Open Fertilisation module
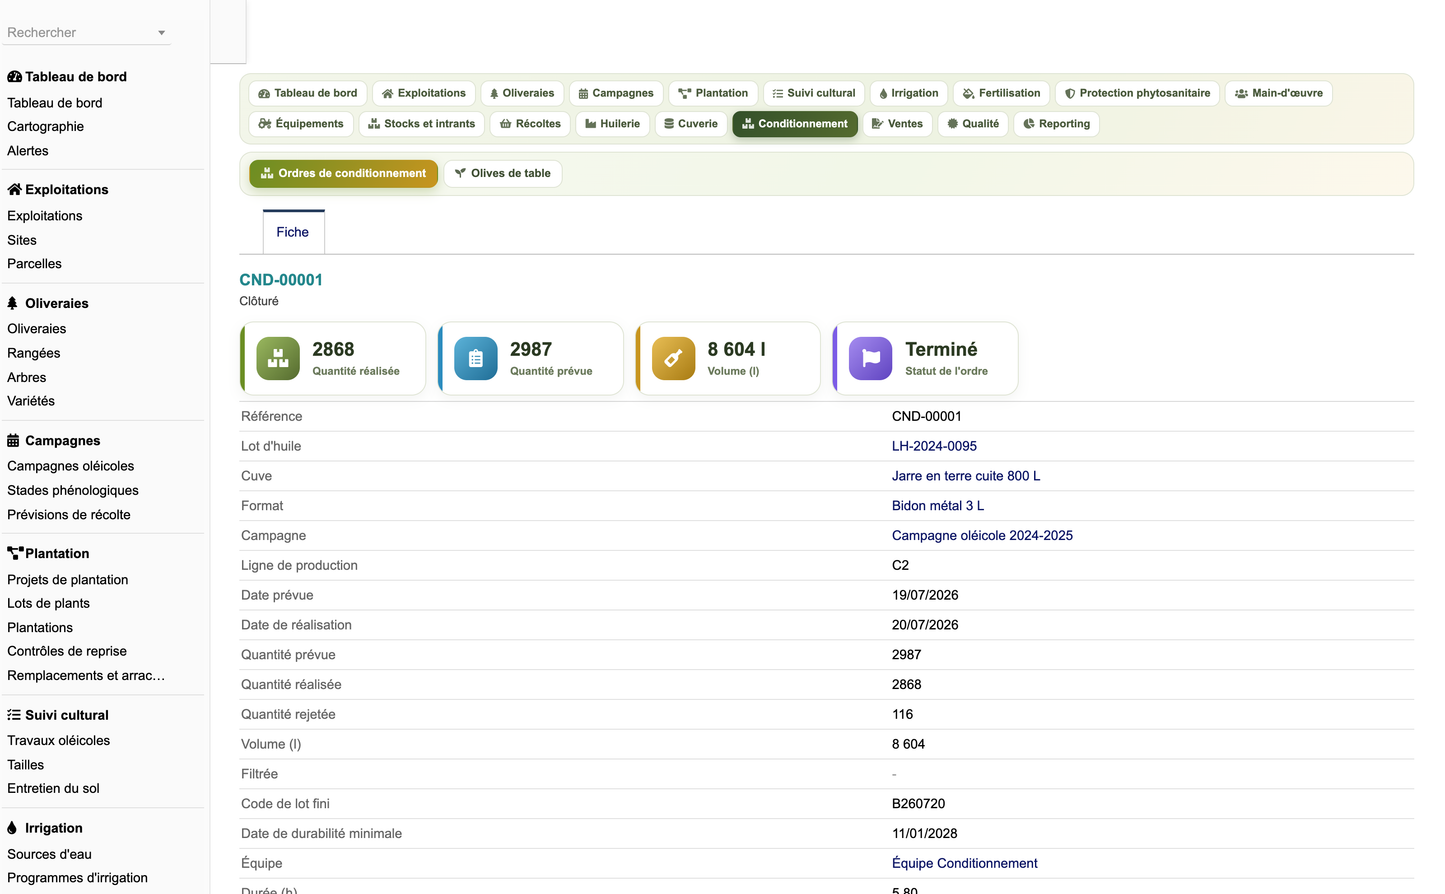The width and height of the screenshot is (1445, 894). tap(1001, 93)
